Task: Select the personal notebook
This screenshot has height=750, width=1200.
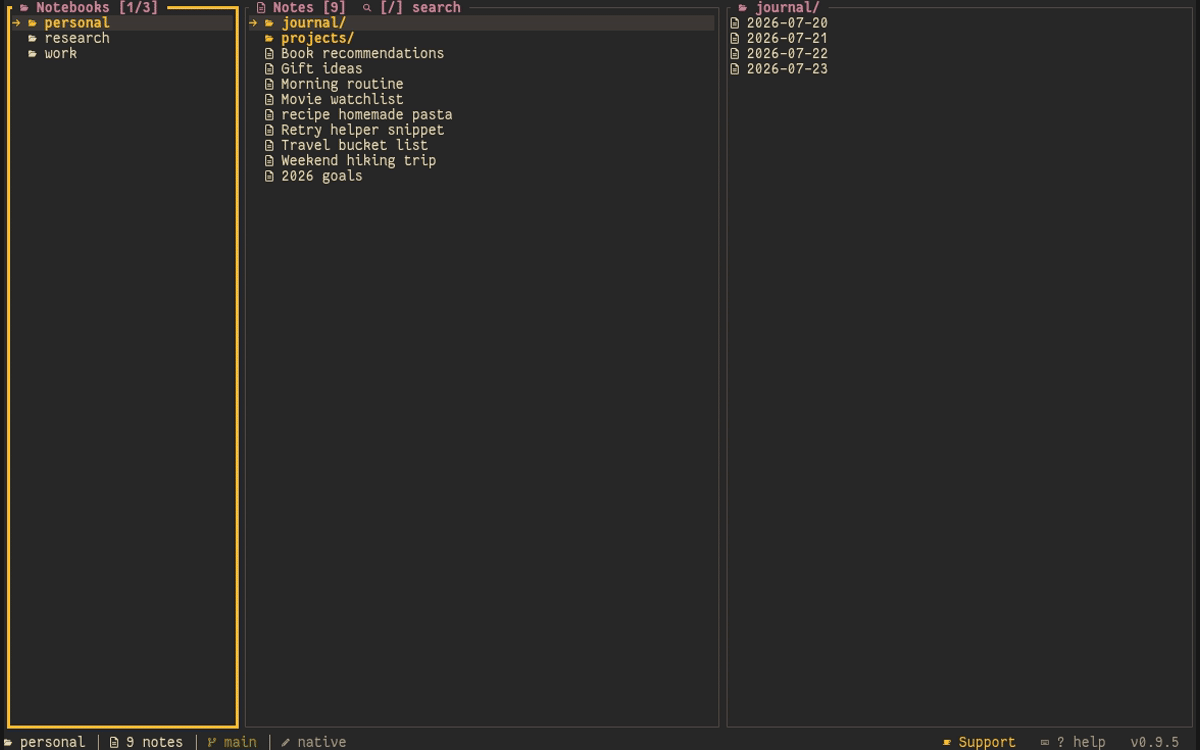Action: click(122, 23)
